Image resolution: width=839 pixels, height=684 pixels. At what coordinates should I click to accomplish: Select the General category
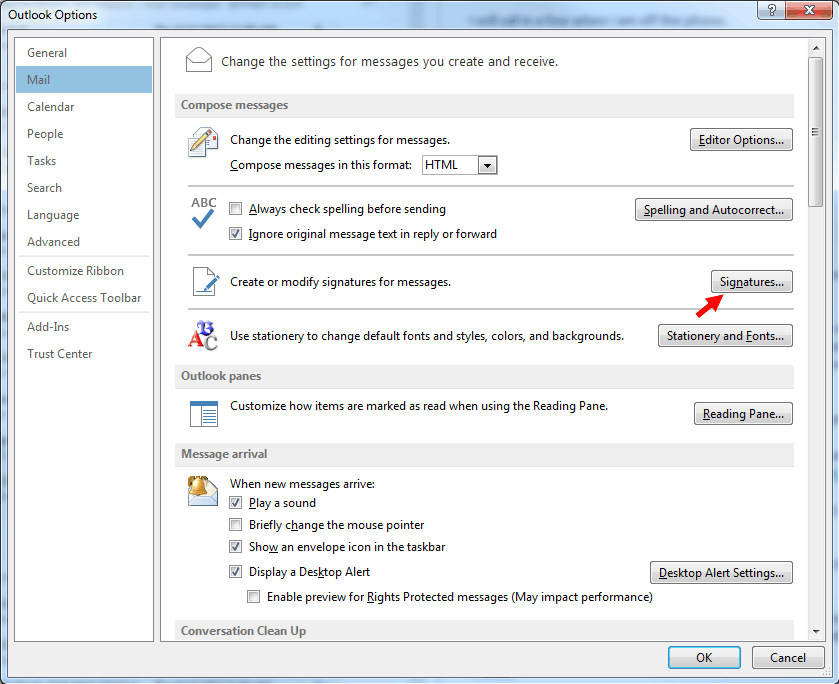pyautogui.click(x=84, y=52)
